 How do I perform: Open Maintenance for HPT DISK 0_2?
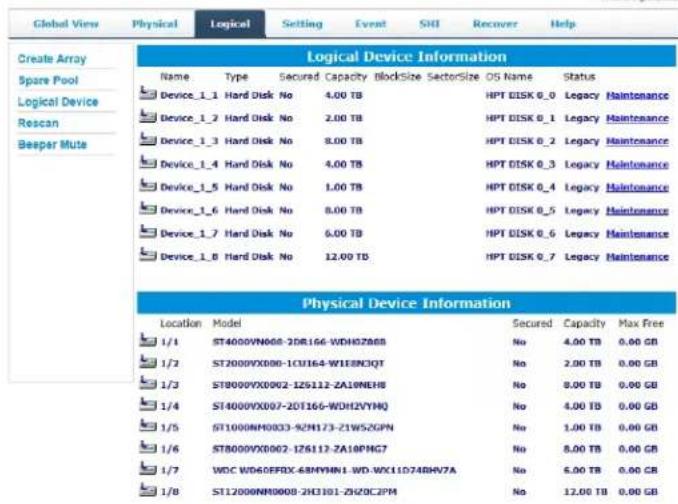pyautogui.click(x=637, y=141)
